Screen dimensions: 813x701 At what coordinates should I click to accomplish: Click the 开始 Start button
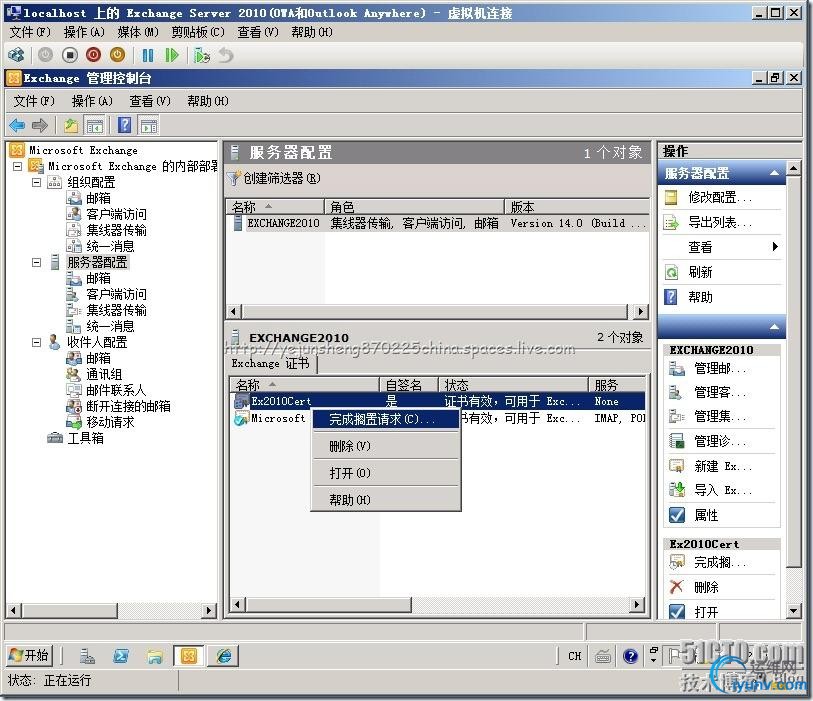click(x=30, y=656)
